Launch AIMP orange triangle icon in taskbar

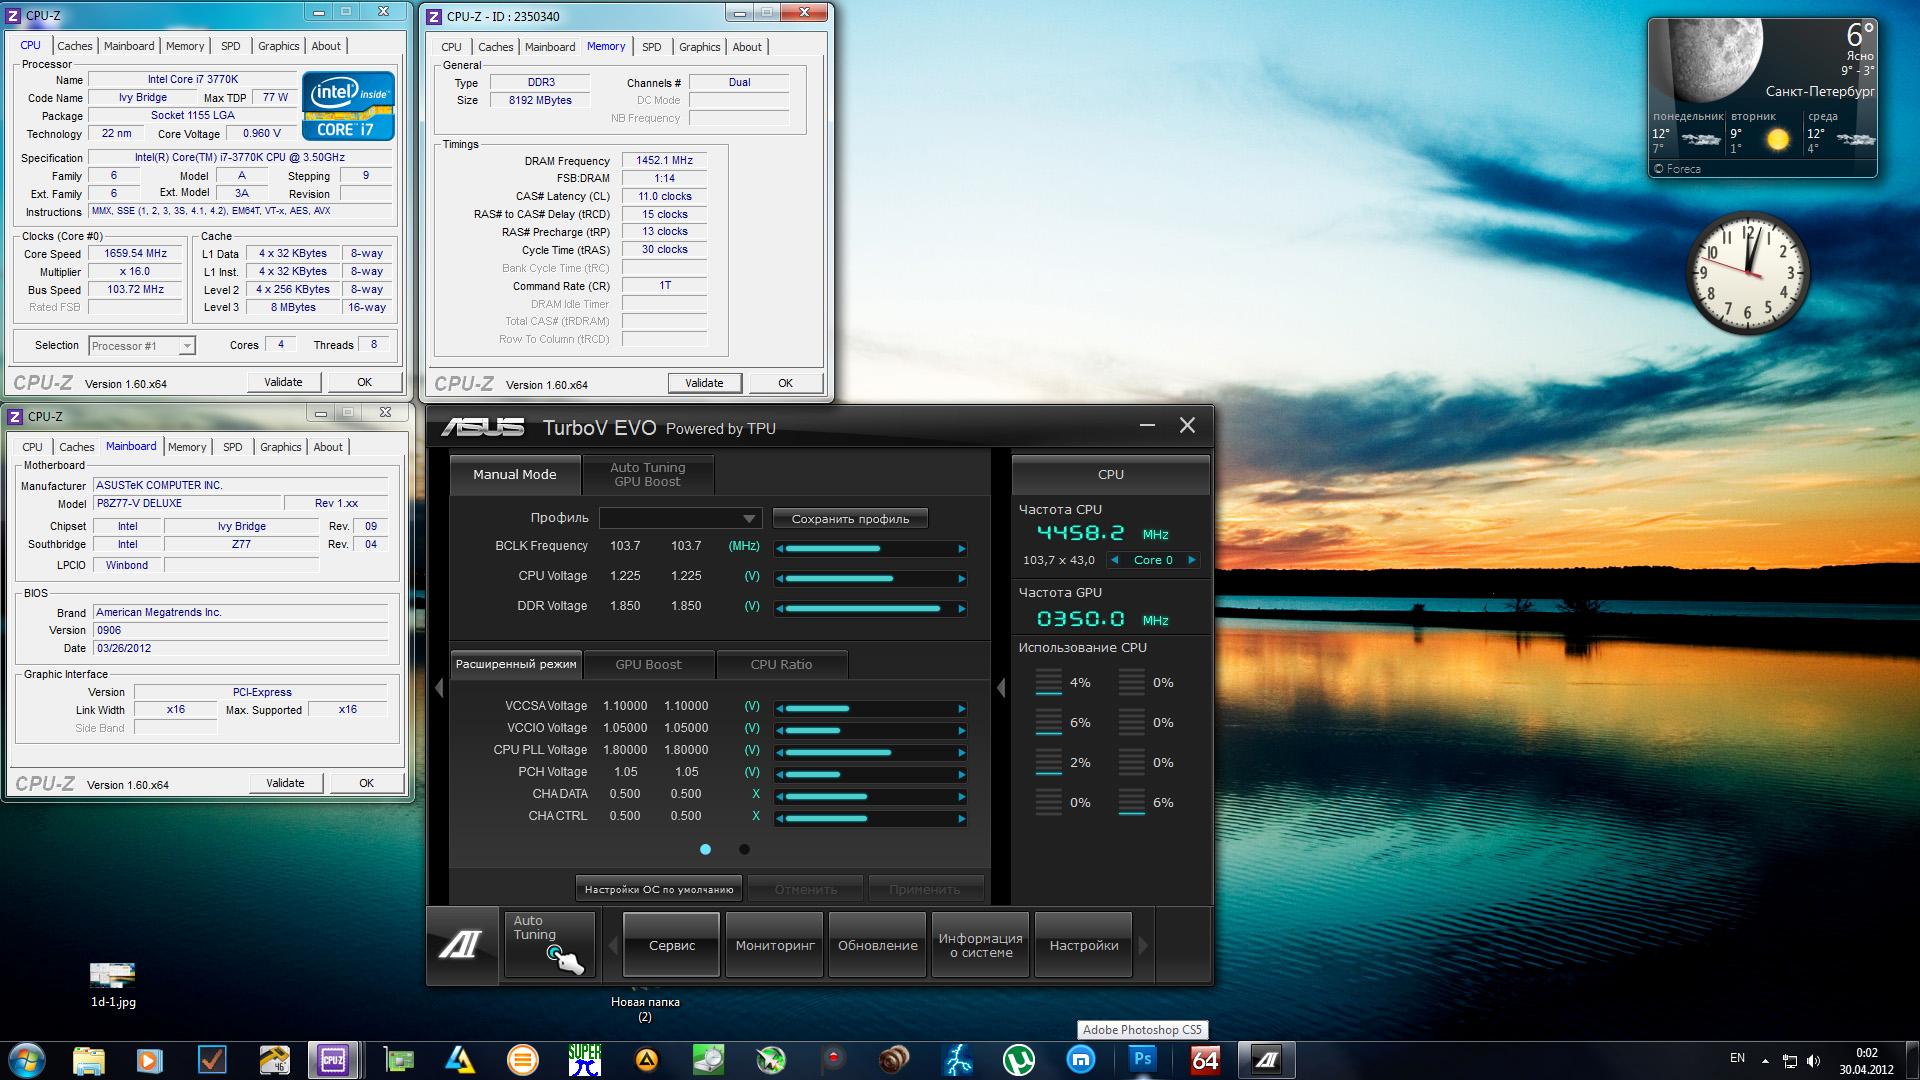(x=646, y=1060)
